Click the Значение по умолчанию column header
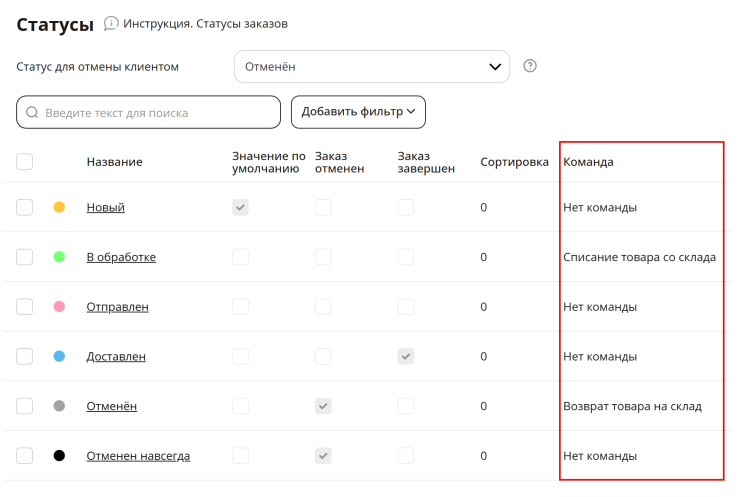The width and height of the screenshot is (740, 497). point(269,162)
